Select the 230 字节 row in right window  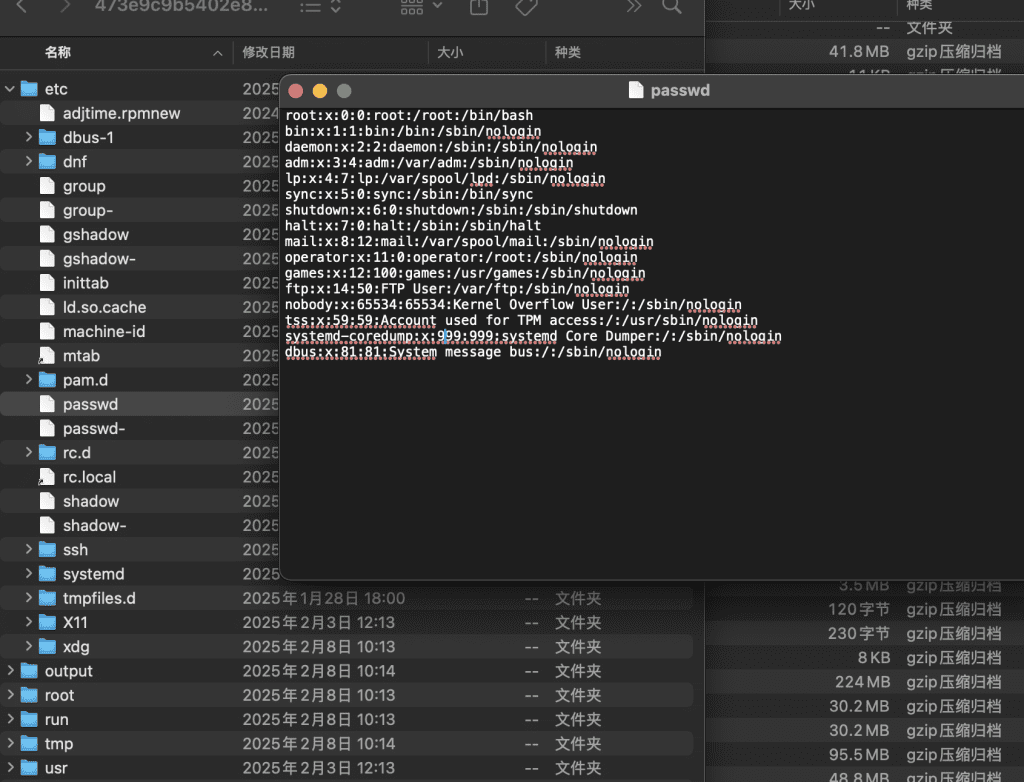[x=865, y=634]
